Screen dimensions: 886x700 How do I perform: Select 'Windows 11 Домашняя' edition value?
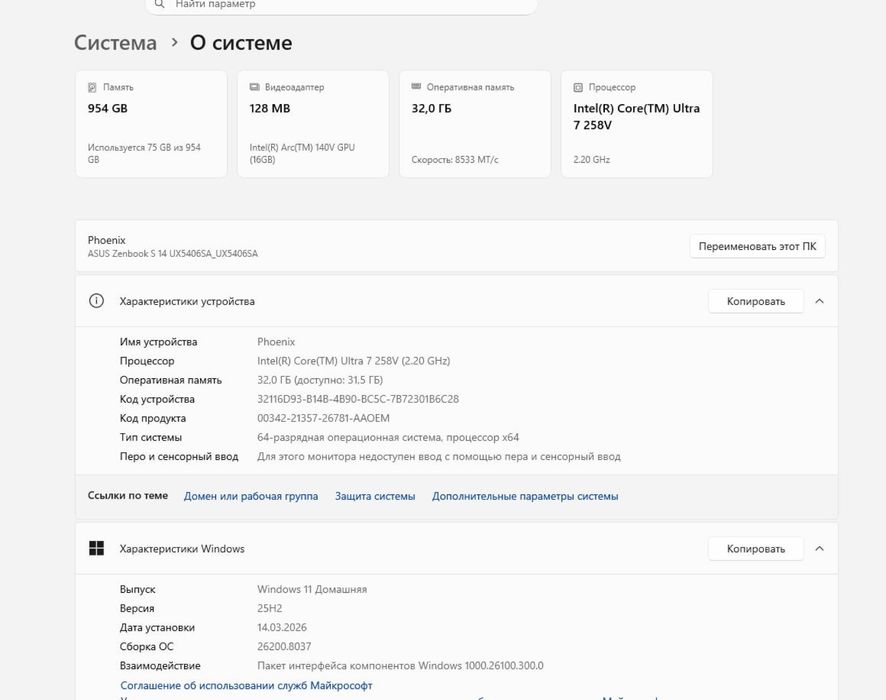click(312, 589)
